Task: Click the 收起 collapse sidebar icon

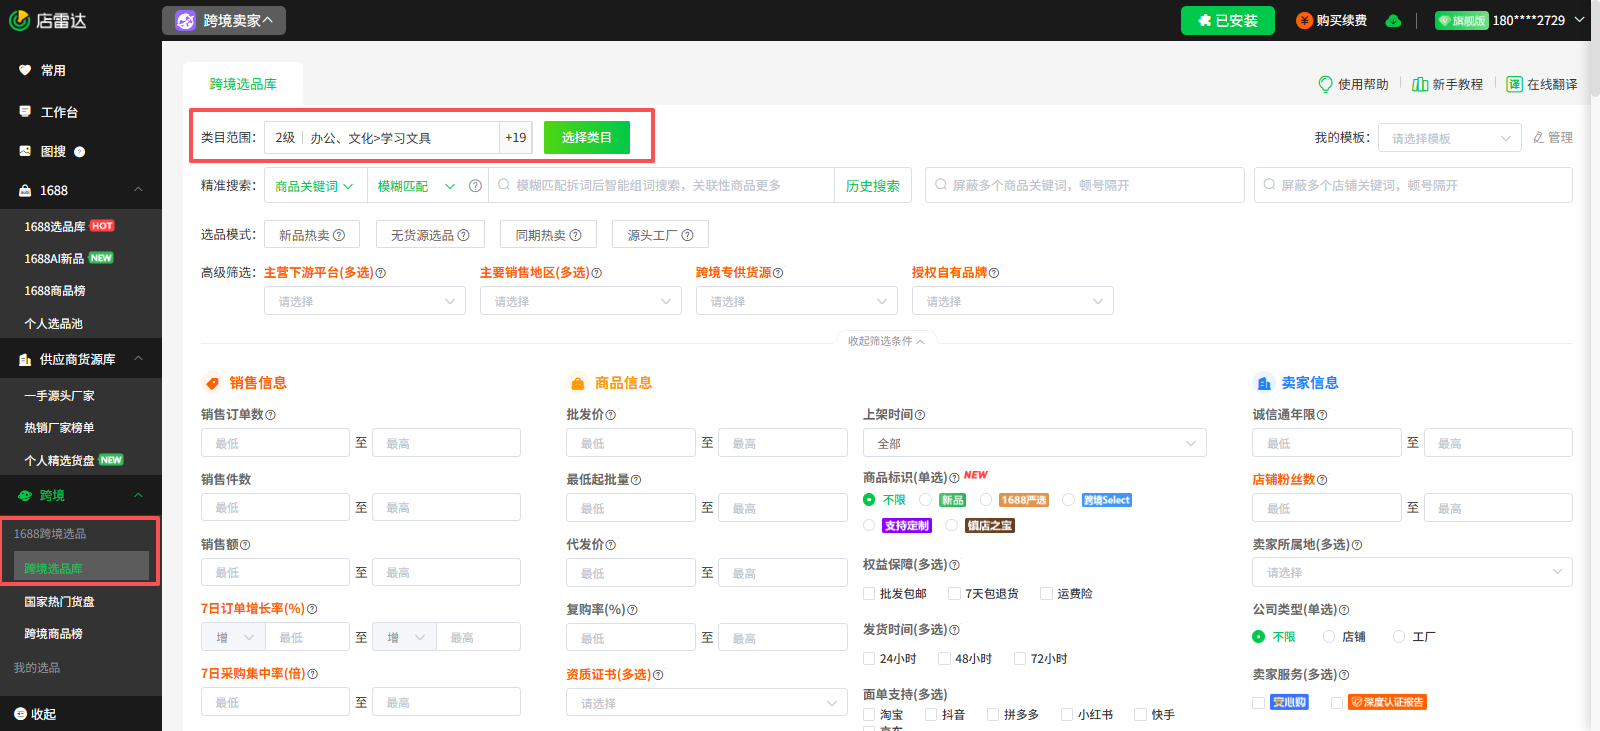Action: [20, 714]
